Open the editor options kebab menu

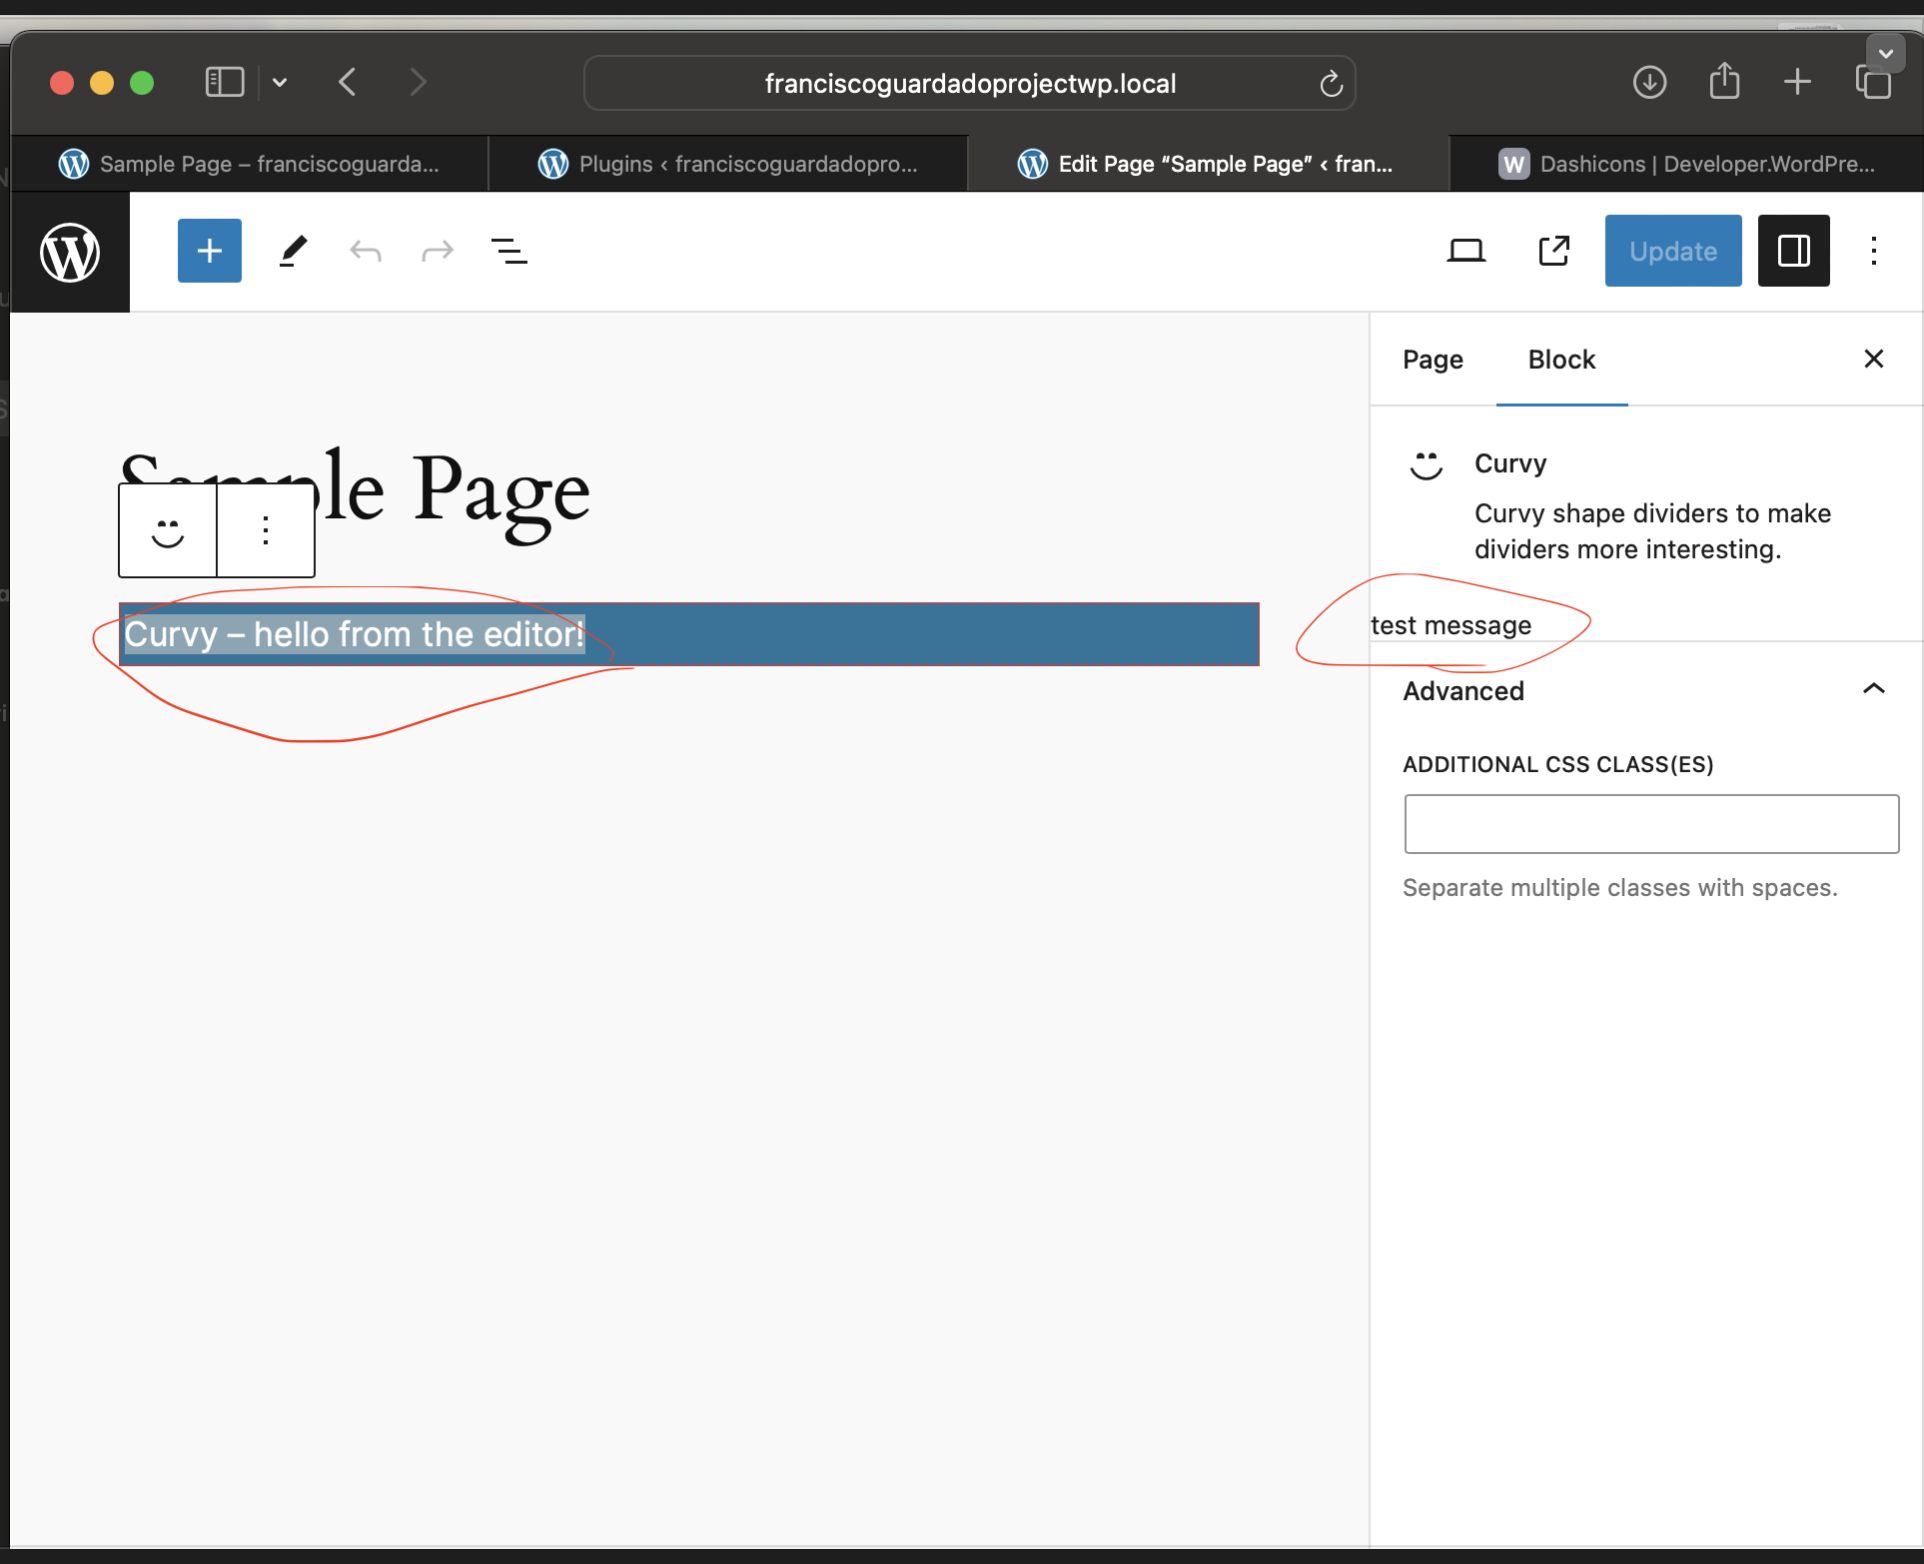click(1874, 250)
